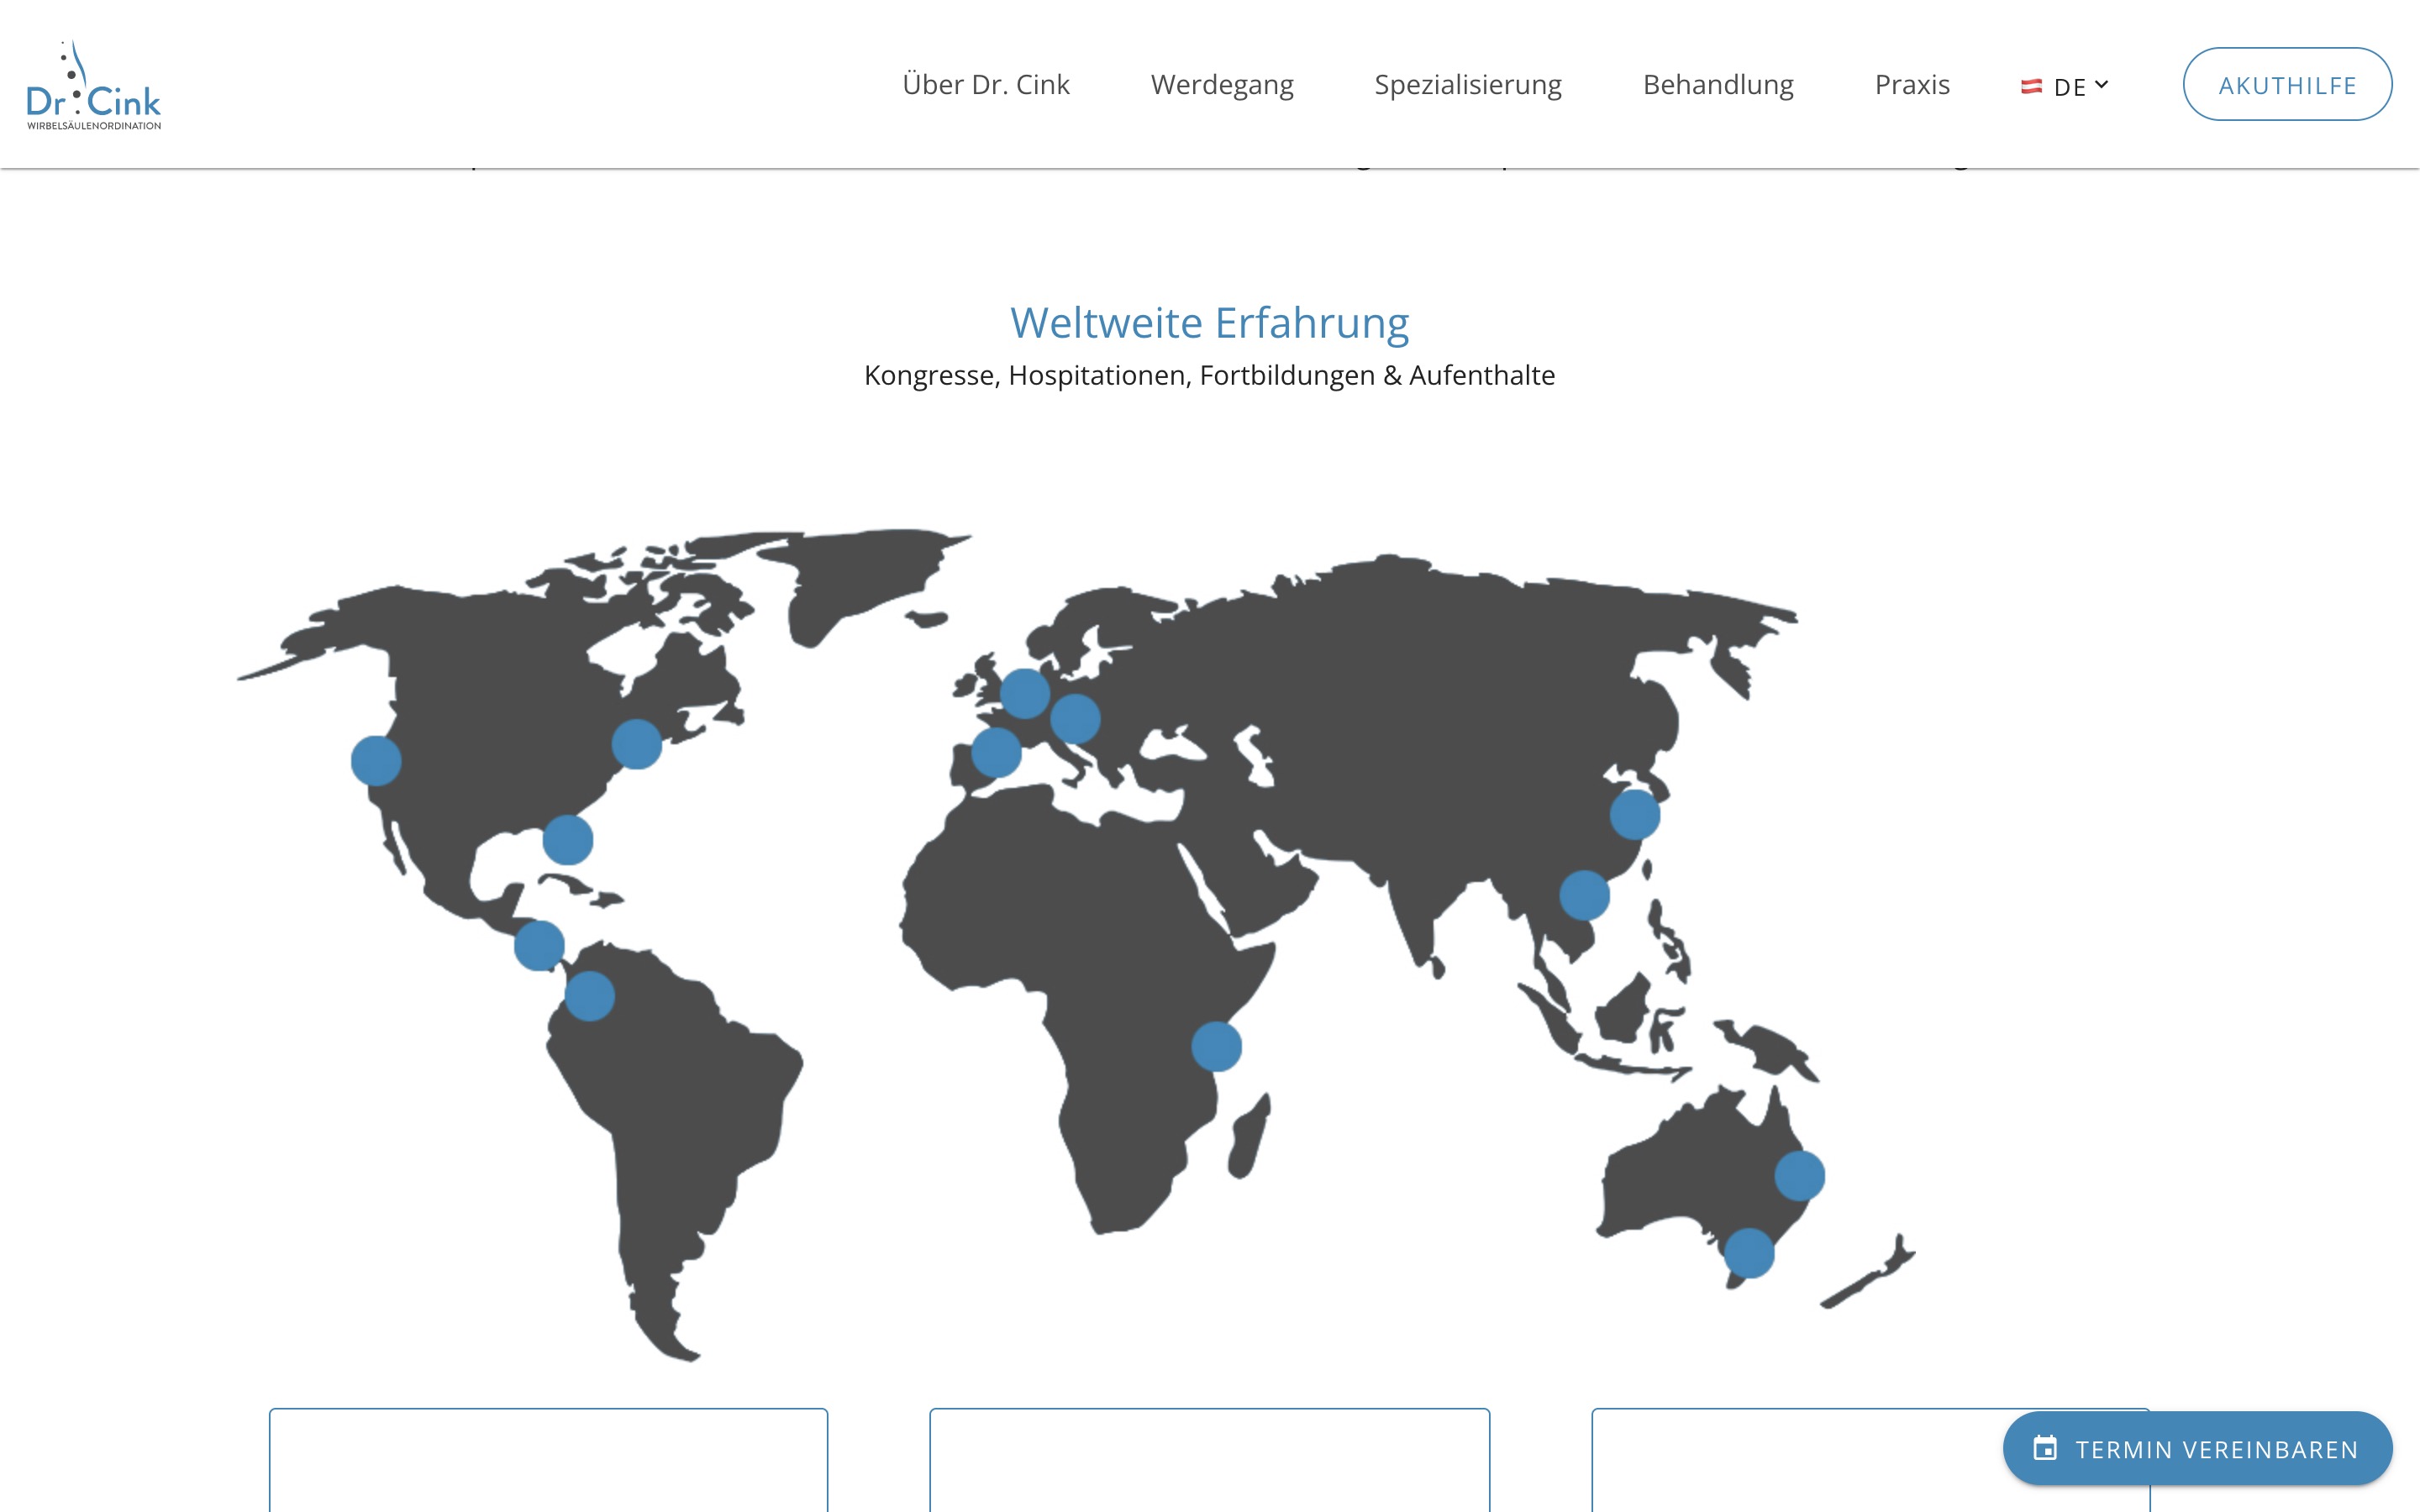Click the East Africa map marker
This screenshot has height=1512, width=2420.
point(1216,1047)
